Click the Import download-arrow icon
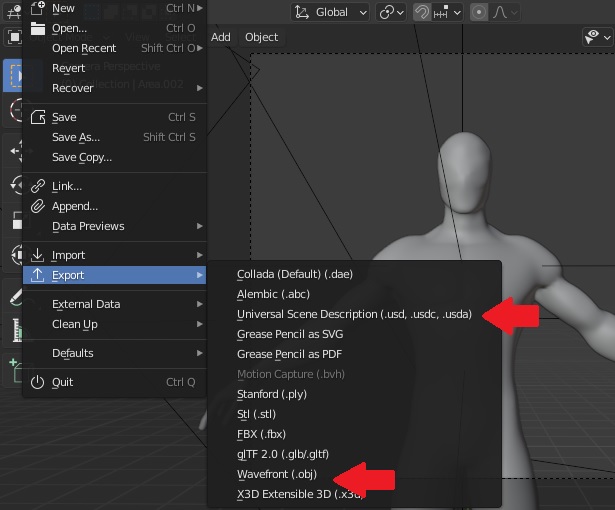This screenshot has width=615, height=510. pos(38,255)
